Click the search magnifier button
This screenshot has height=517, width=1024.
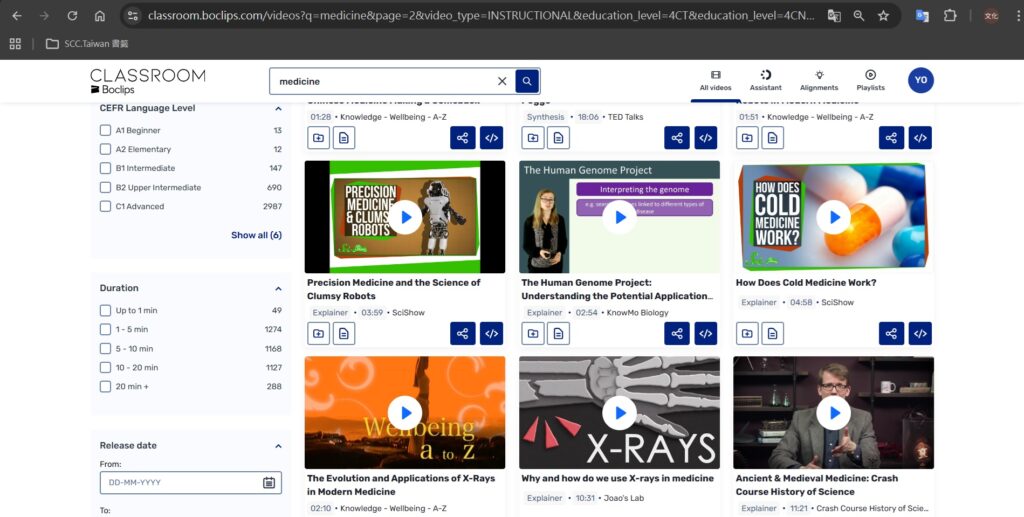(x=527, y=81)
